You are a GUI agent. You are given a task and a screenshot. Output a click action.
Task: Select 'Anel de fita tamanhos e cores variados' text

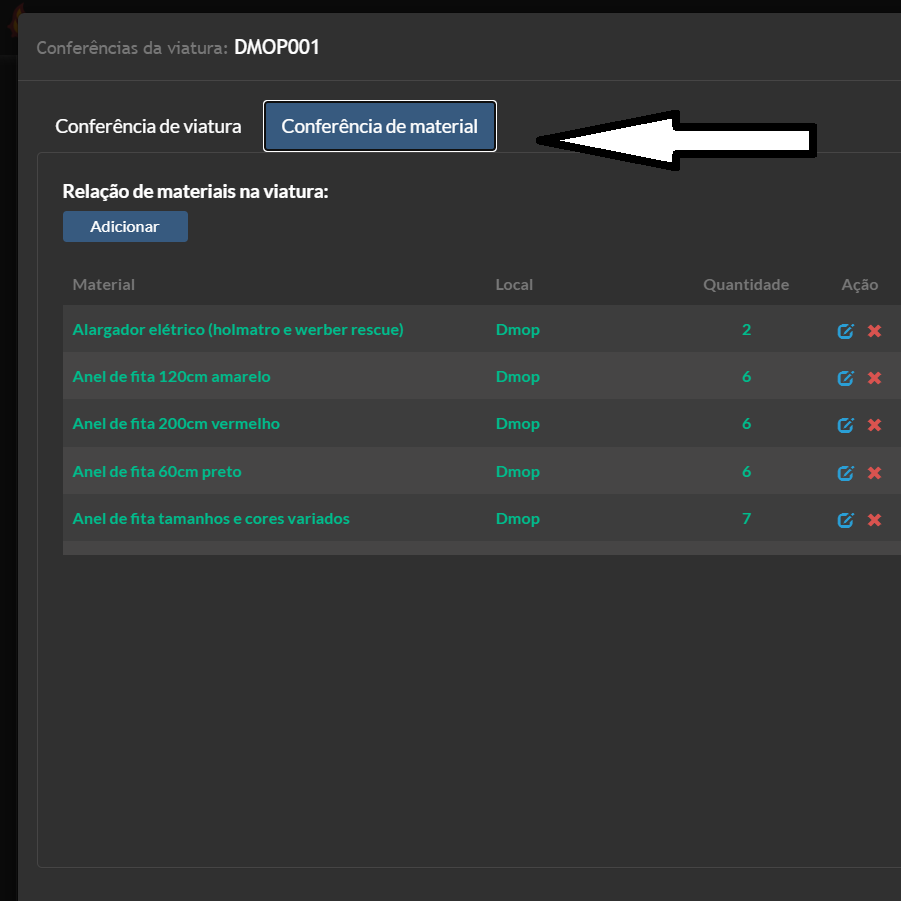(x=211, y=518)
